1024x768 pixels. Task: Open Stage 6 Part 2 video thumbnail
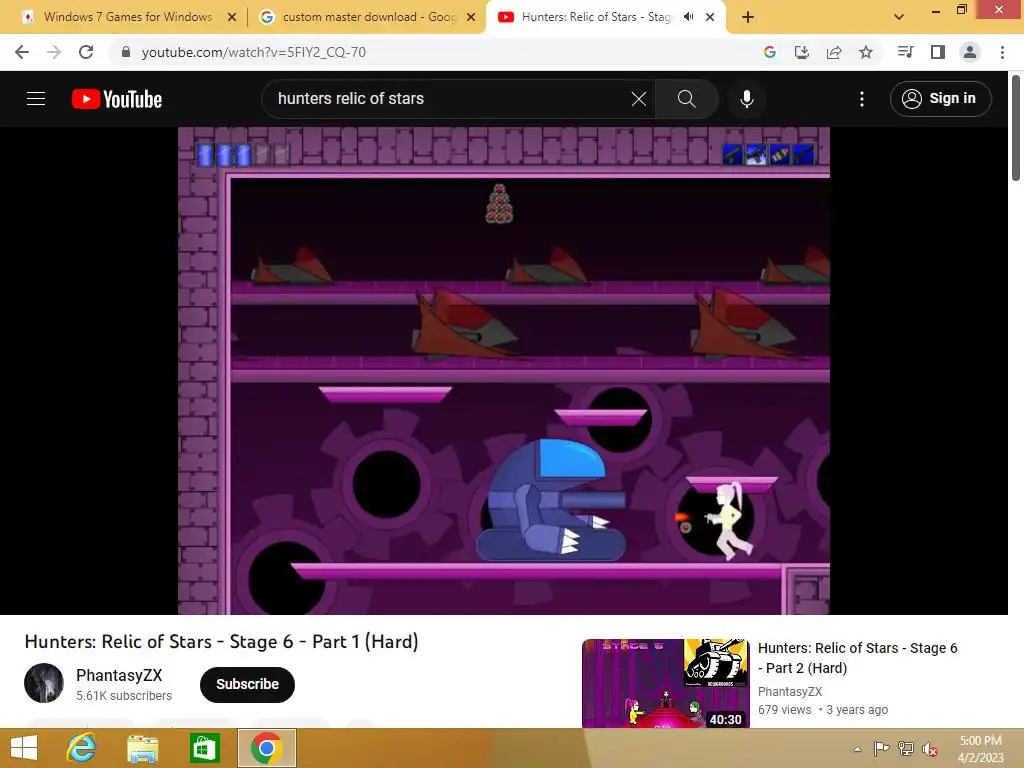(665, 683)
